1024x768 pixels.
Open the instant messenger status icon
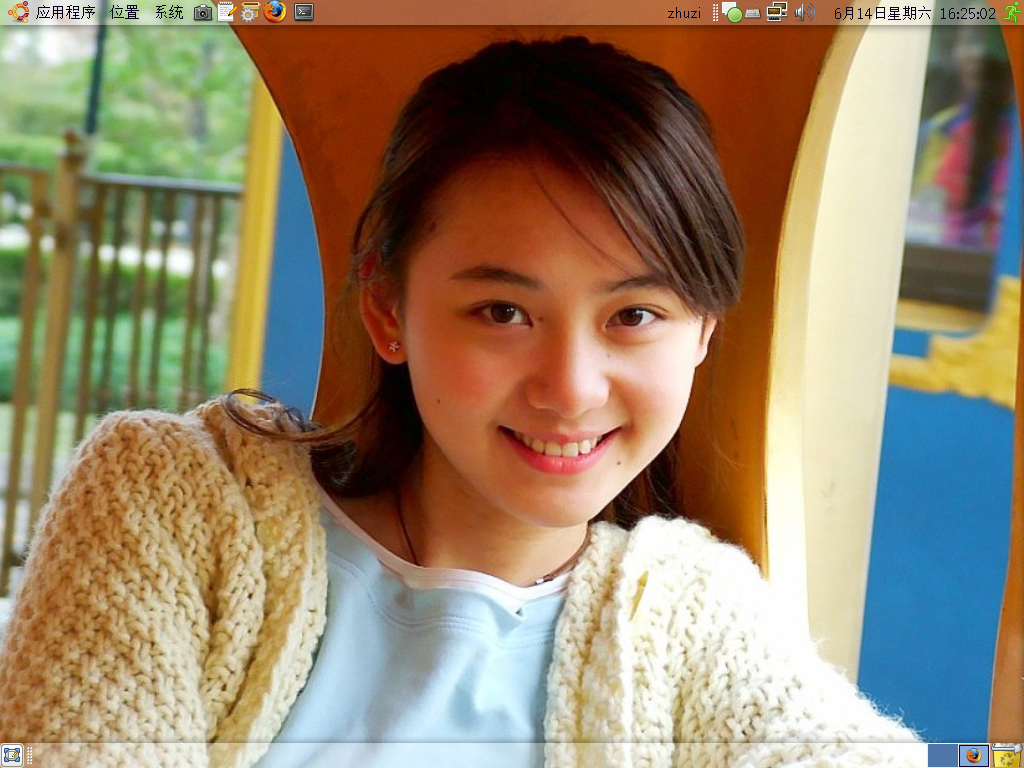pyautogui.click(x=731, y=12)
